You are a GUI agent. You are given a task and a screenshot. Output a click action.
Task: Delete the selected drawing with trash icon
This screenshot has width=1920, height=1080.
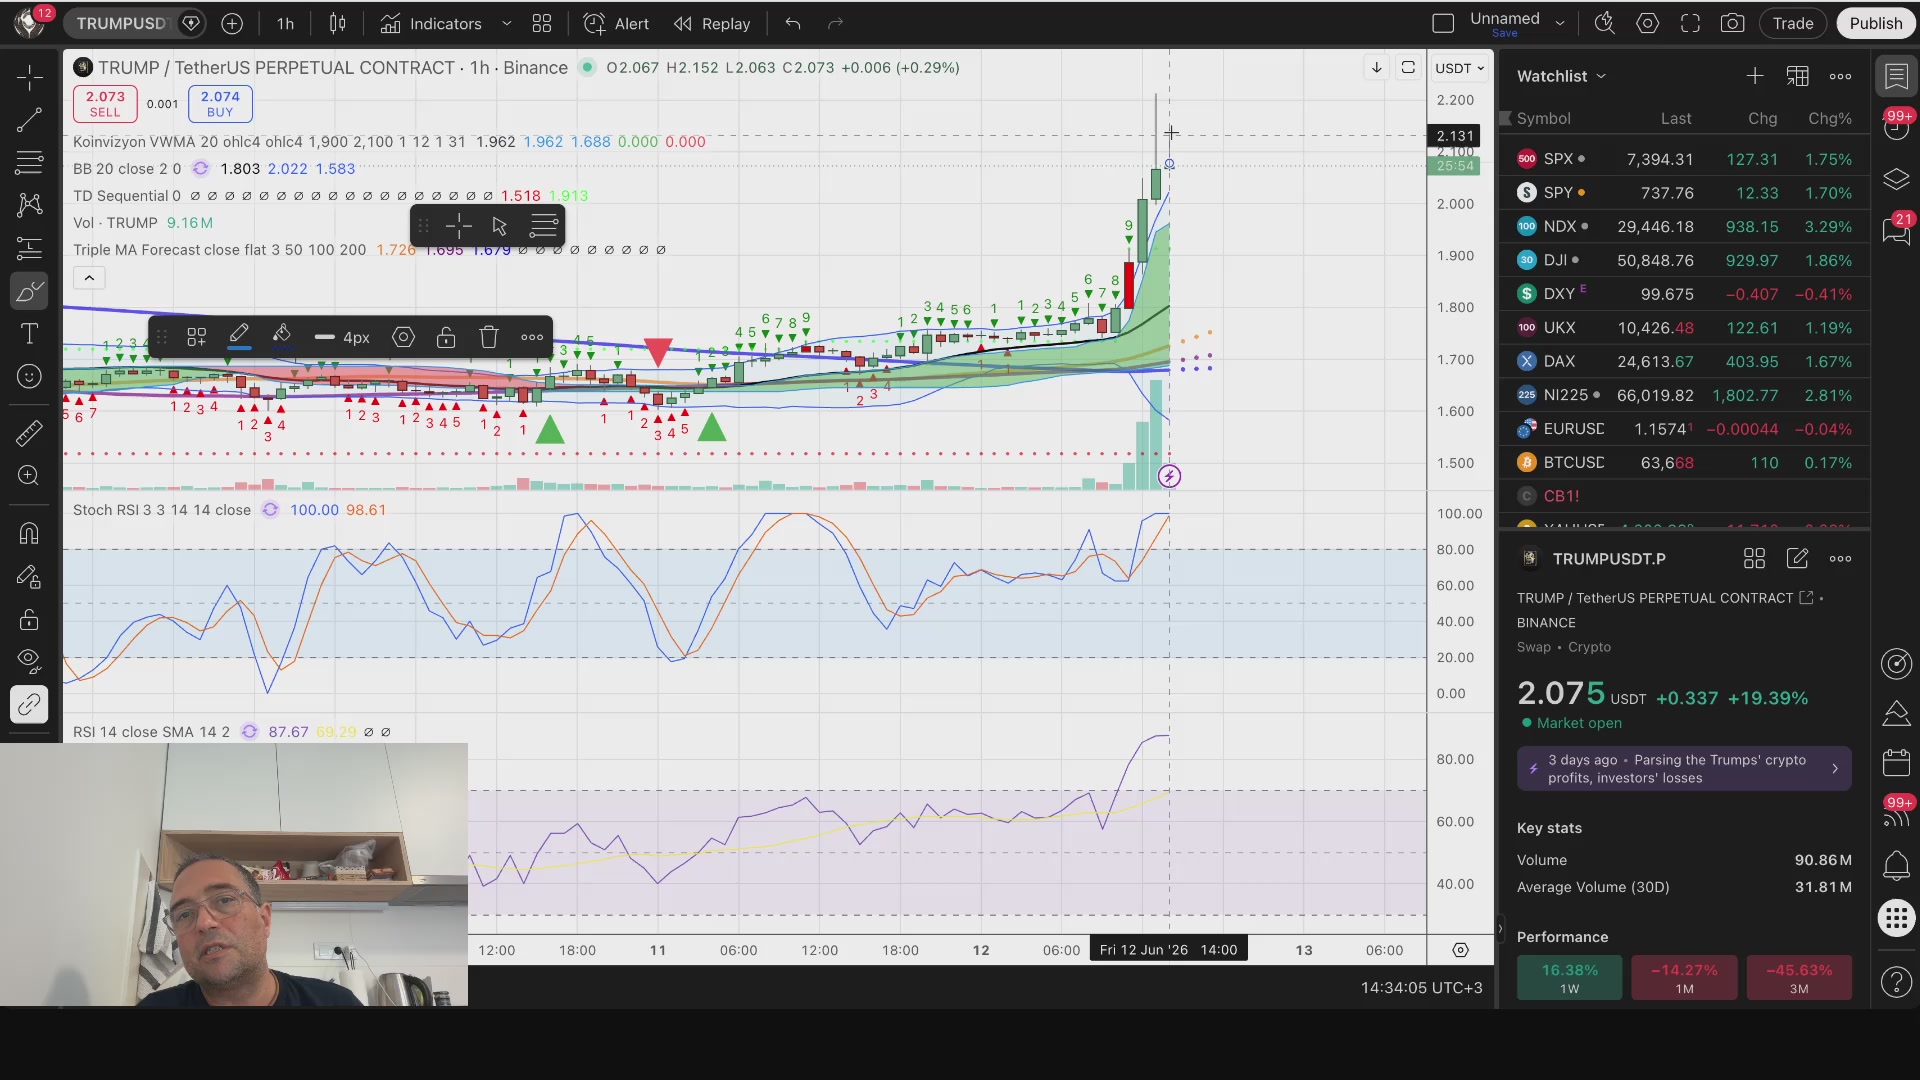click(x=489, y=337)
